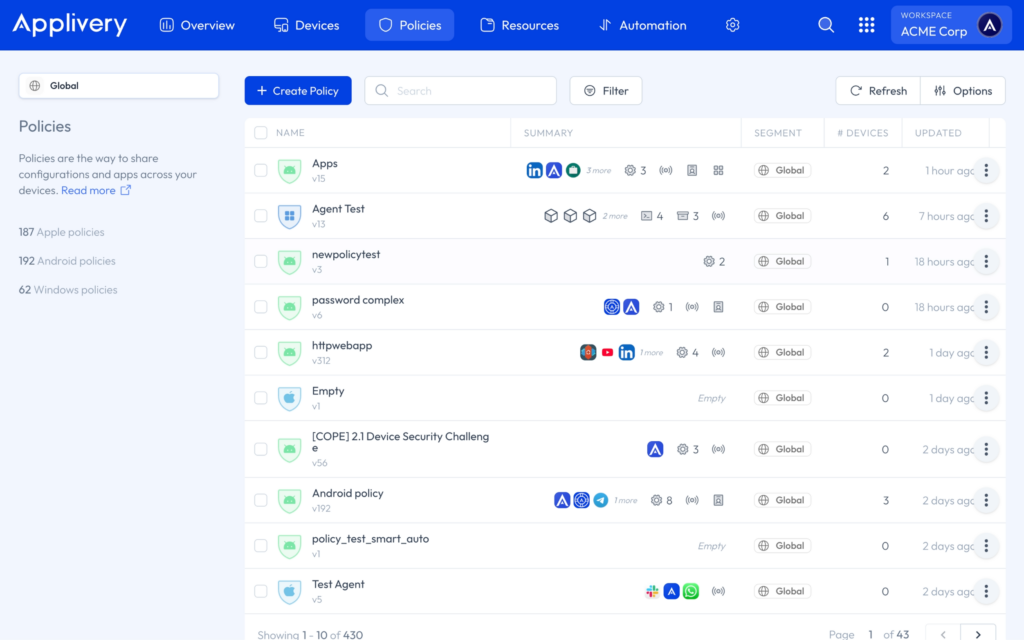The height and width of the screenshot is (640, 1024).
Task: Click the YouTube icon in httpwebapp row
Action: pos(607,352)
